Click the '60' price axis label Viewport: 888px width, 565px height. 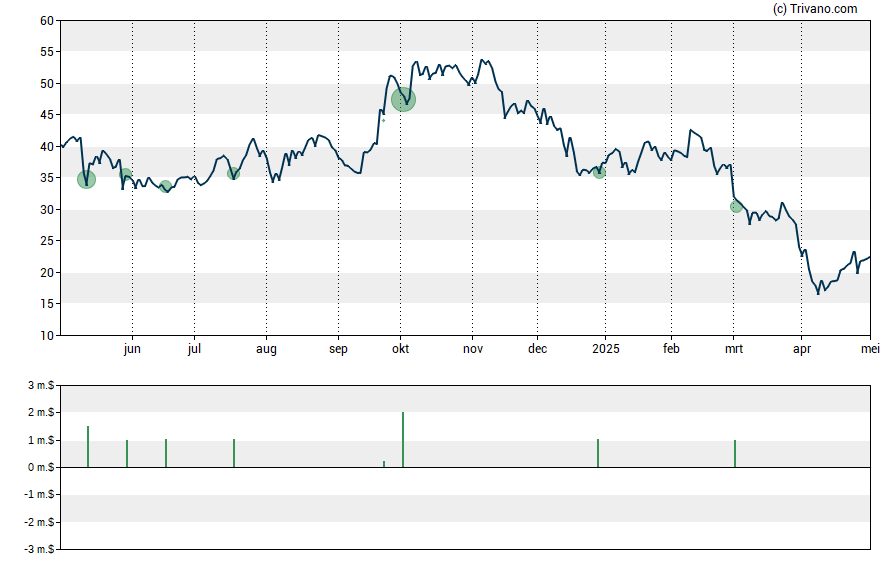point(47,21)
